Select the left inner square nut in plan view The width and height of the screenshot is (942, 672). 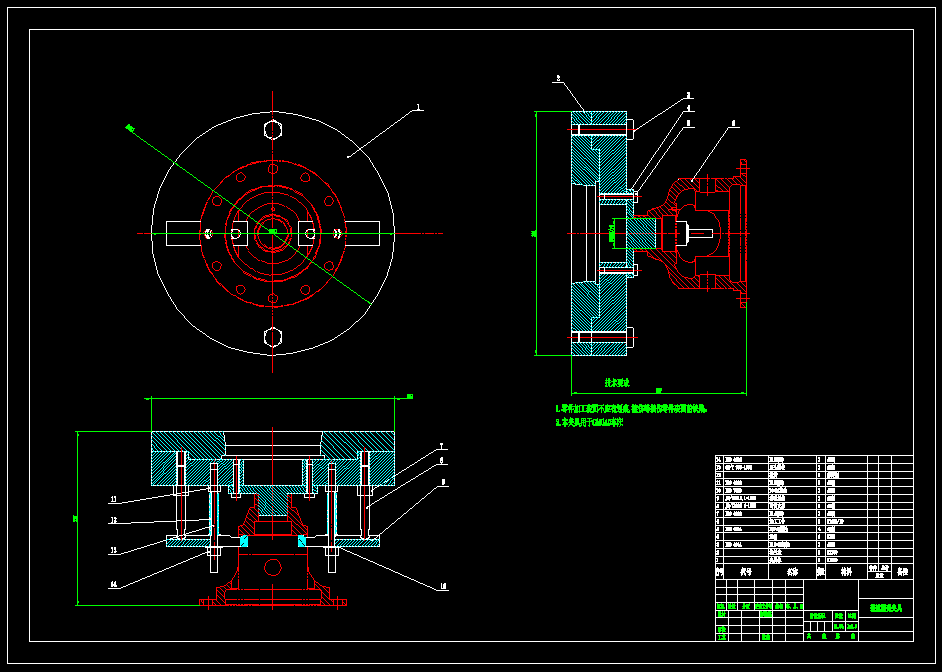[x=239, y=234]
